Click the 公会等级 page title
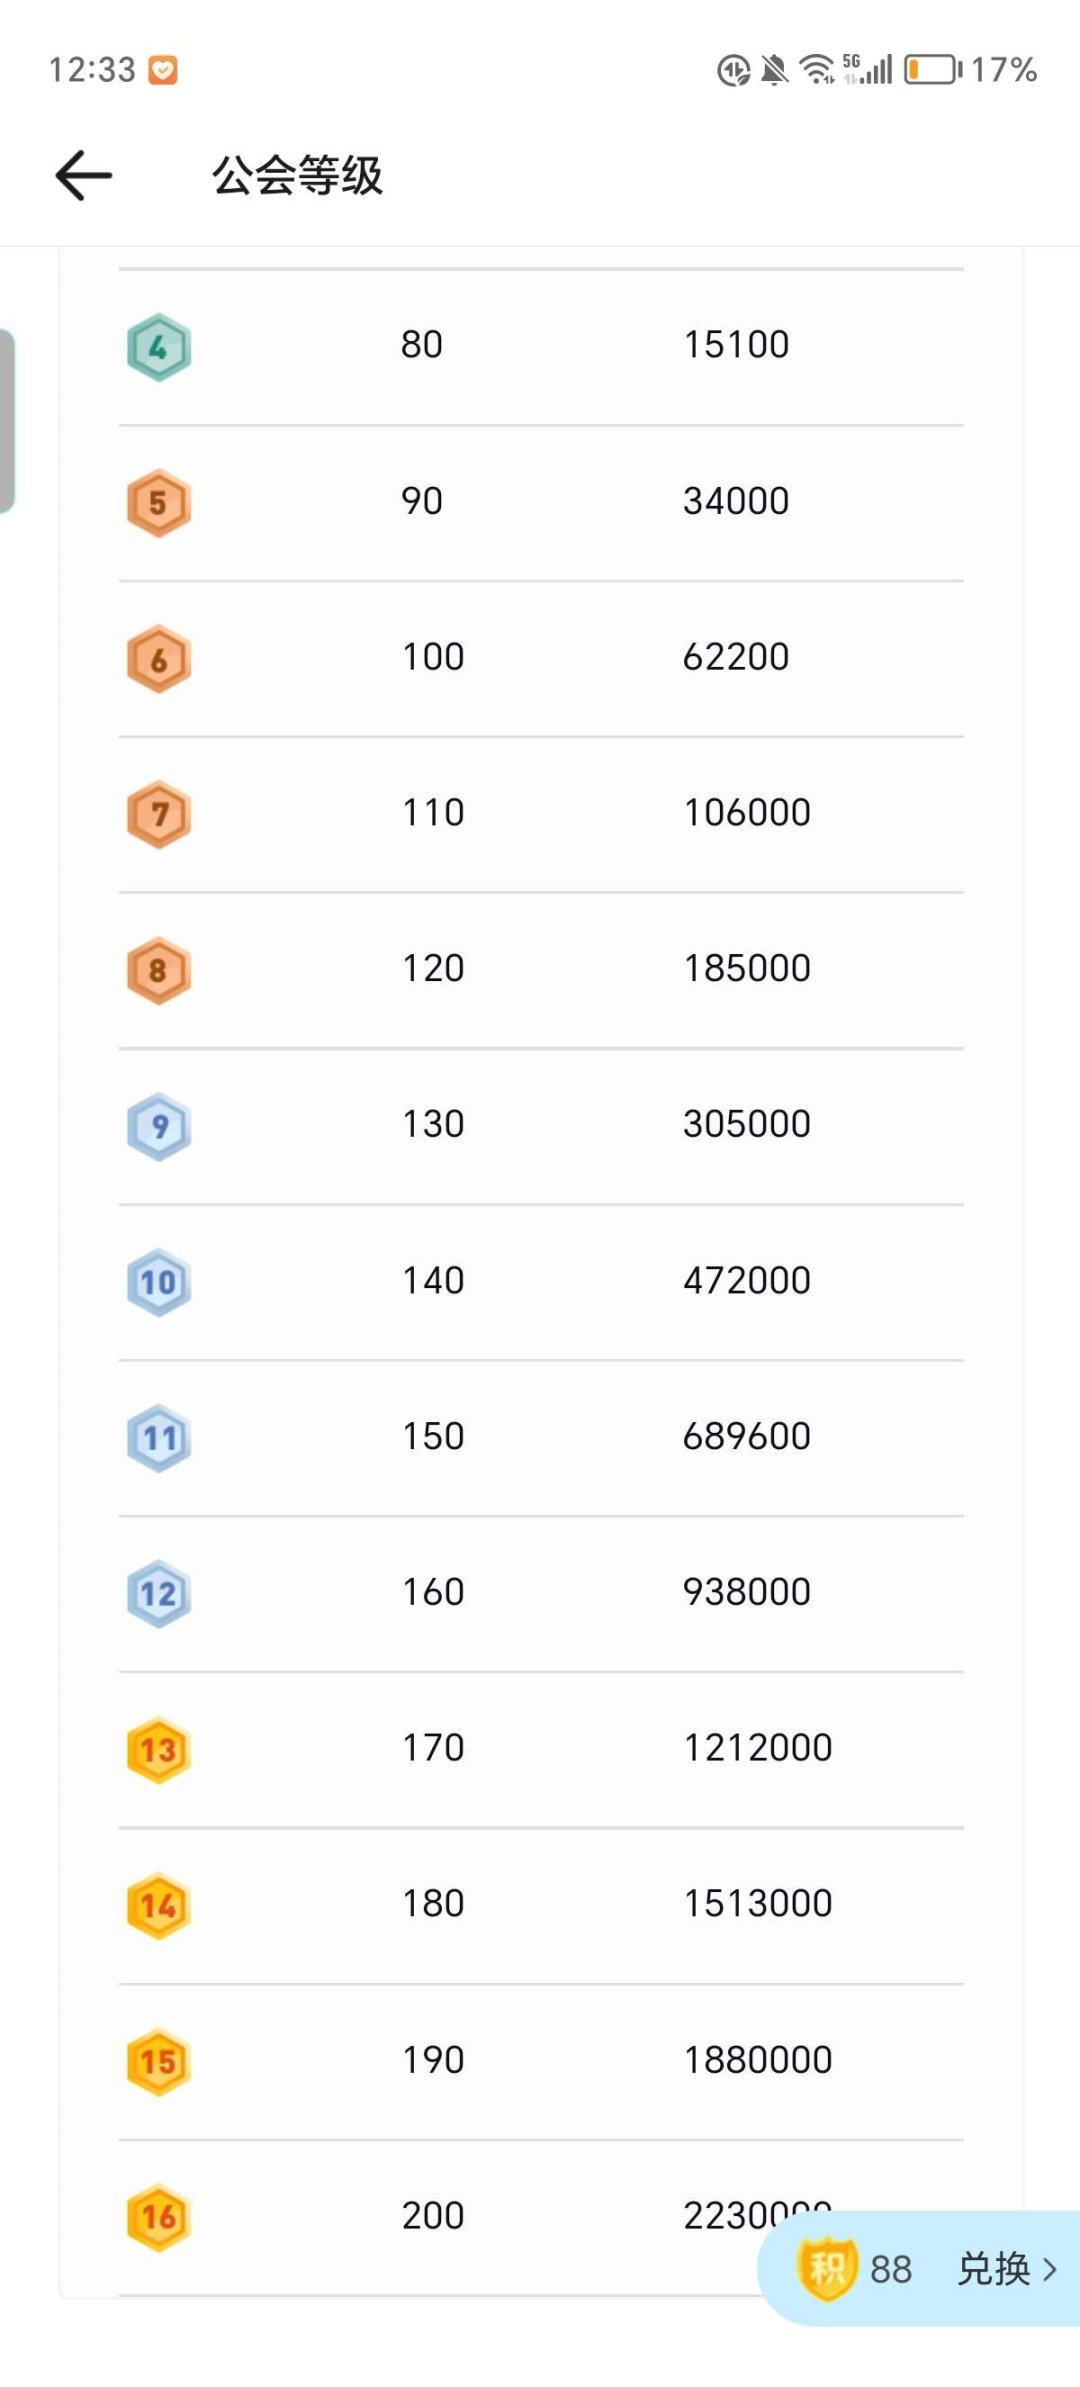This screenshot has width=1080, height=2387. tap(297, 176)
